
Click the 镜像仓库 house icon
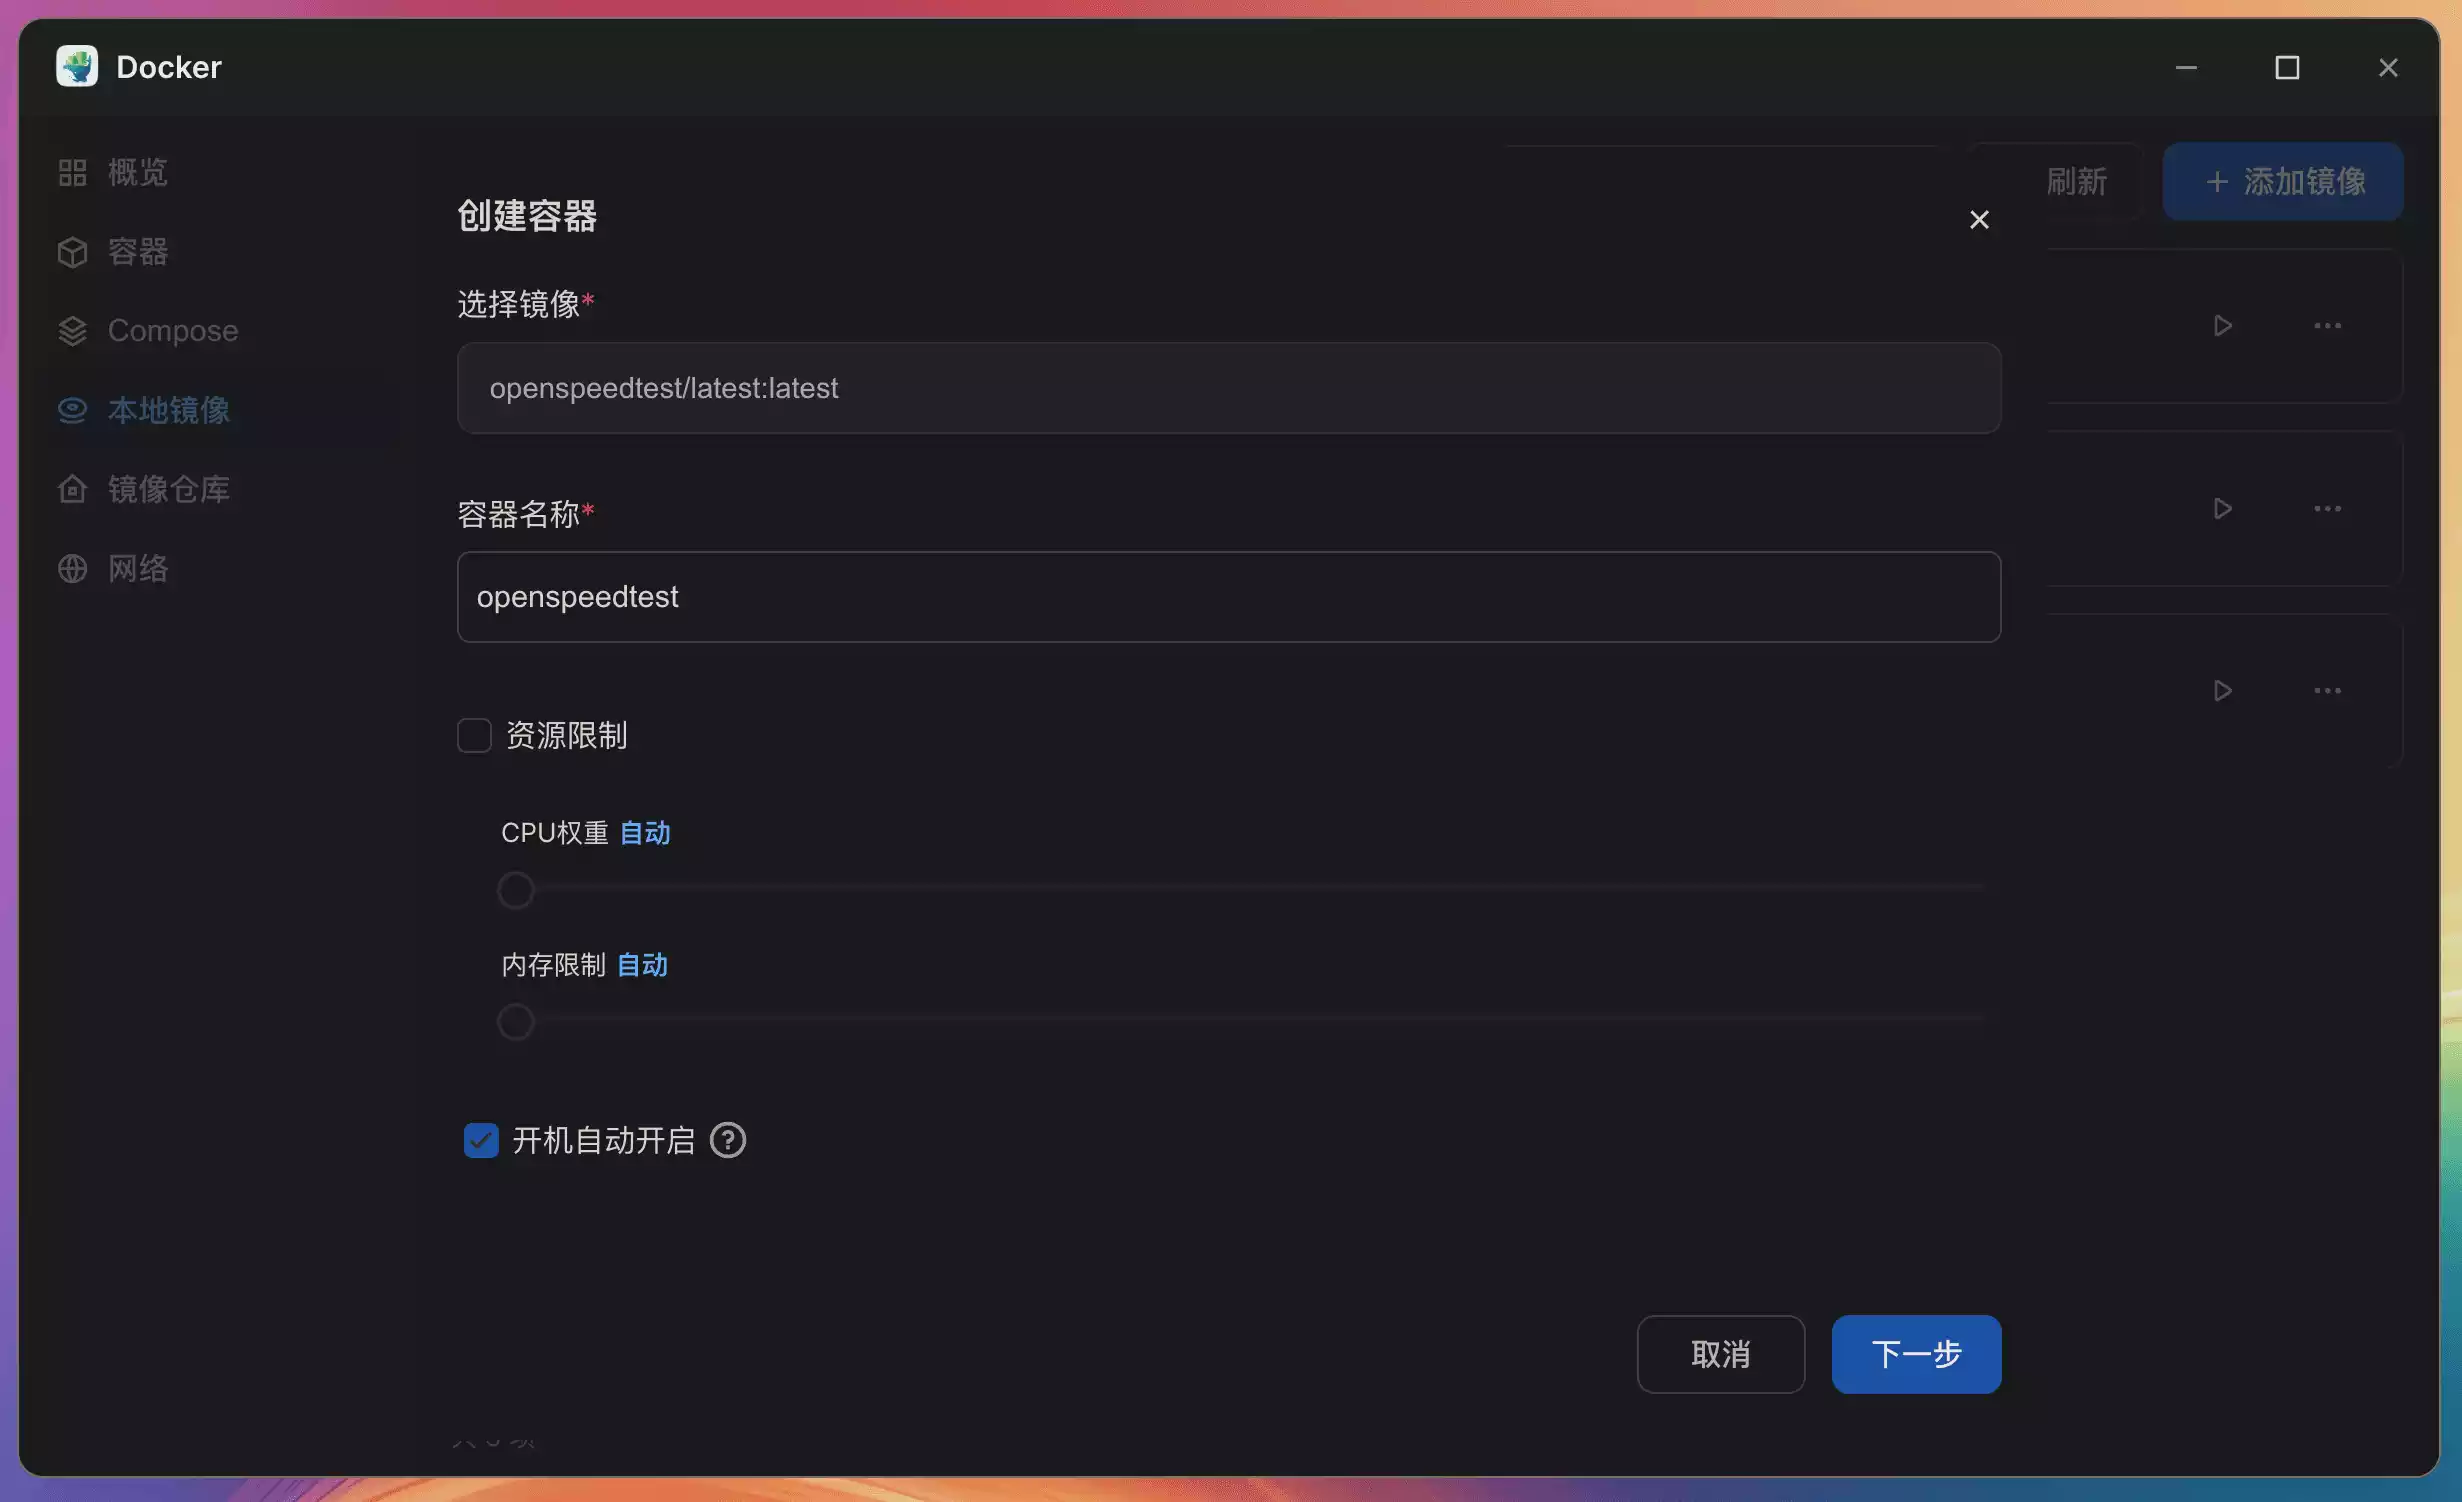(x=72, y=489)
